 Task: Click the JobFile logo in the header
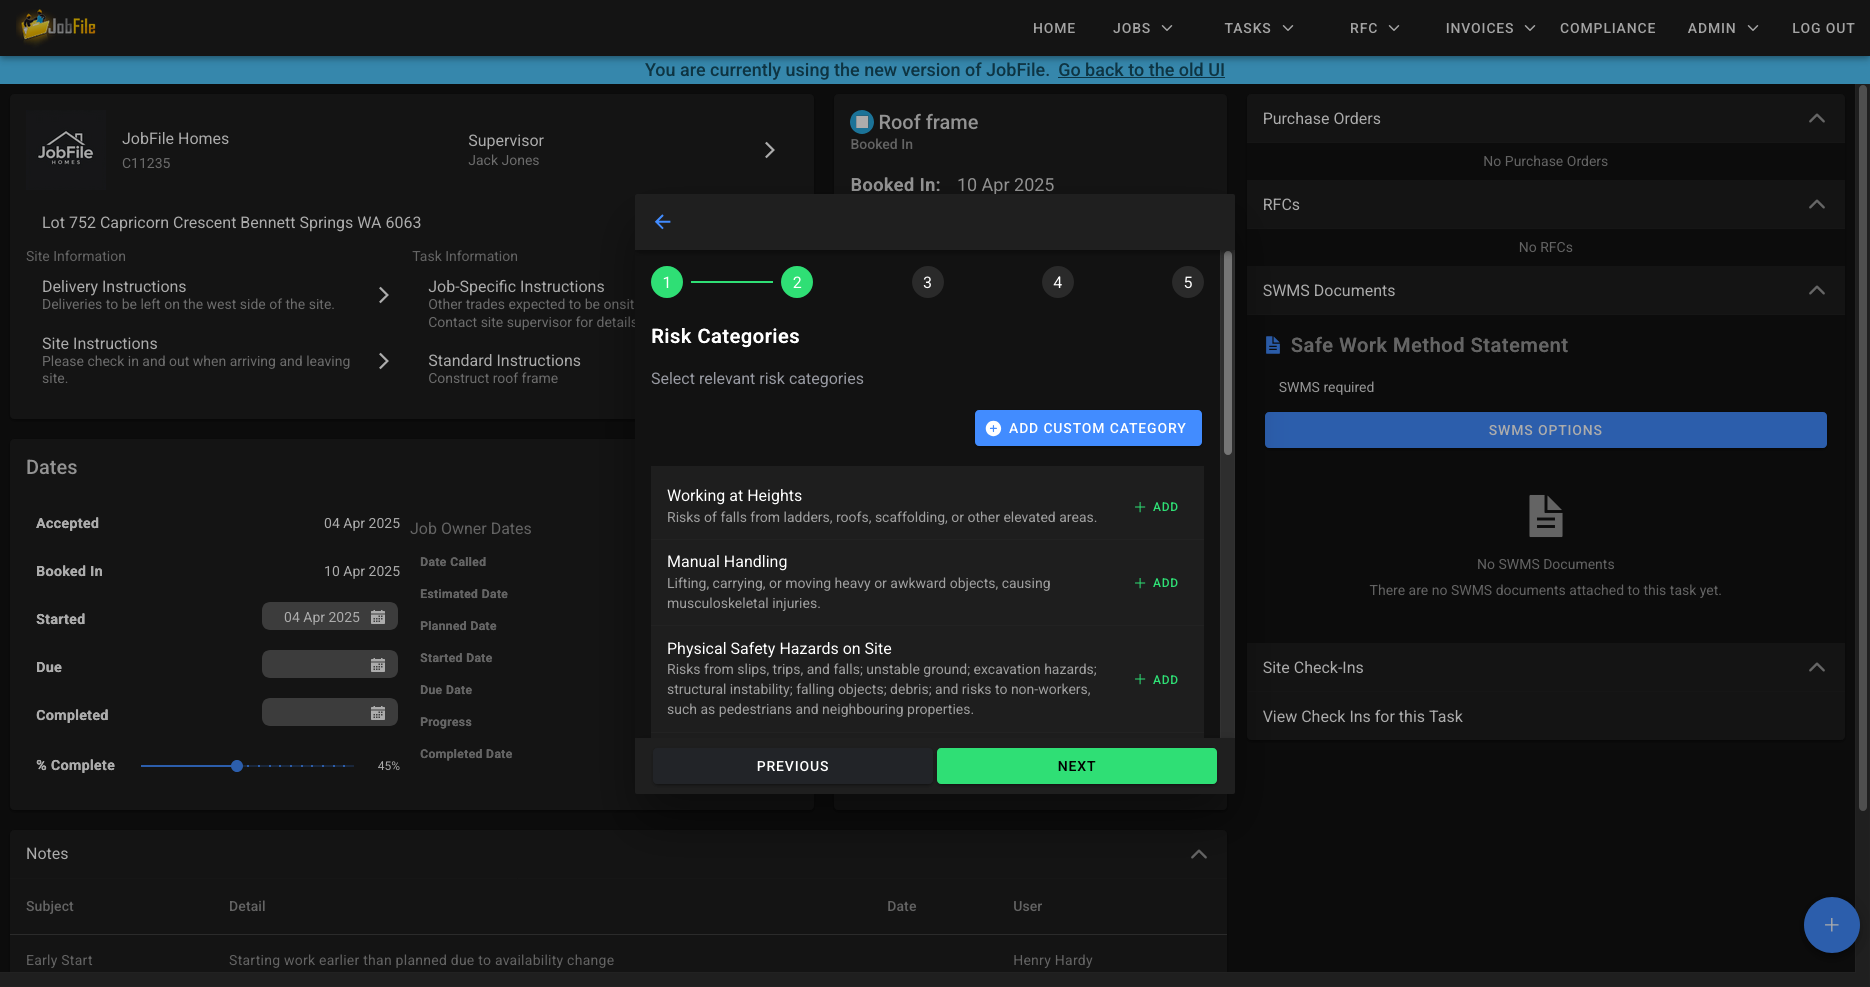click(58, 26)
